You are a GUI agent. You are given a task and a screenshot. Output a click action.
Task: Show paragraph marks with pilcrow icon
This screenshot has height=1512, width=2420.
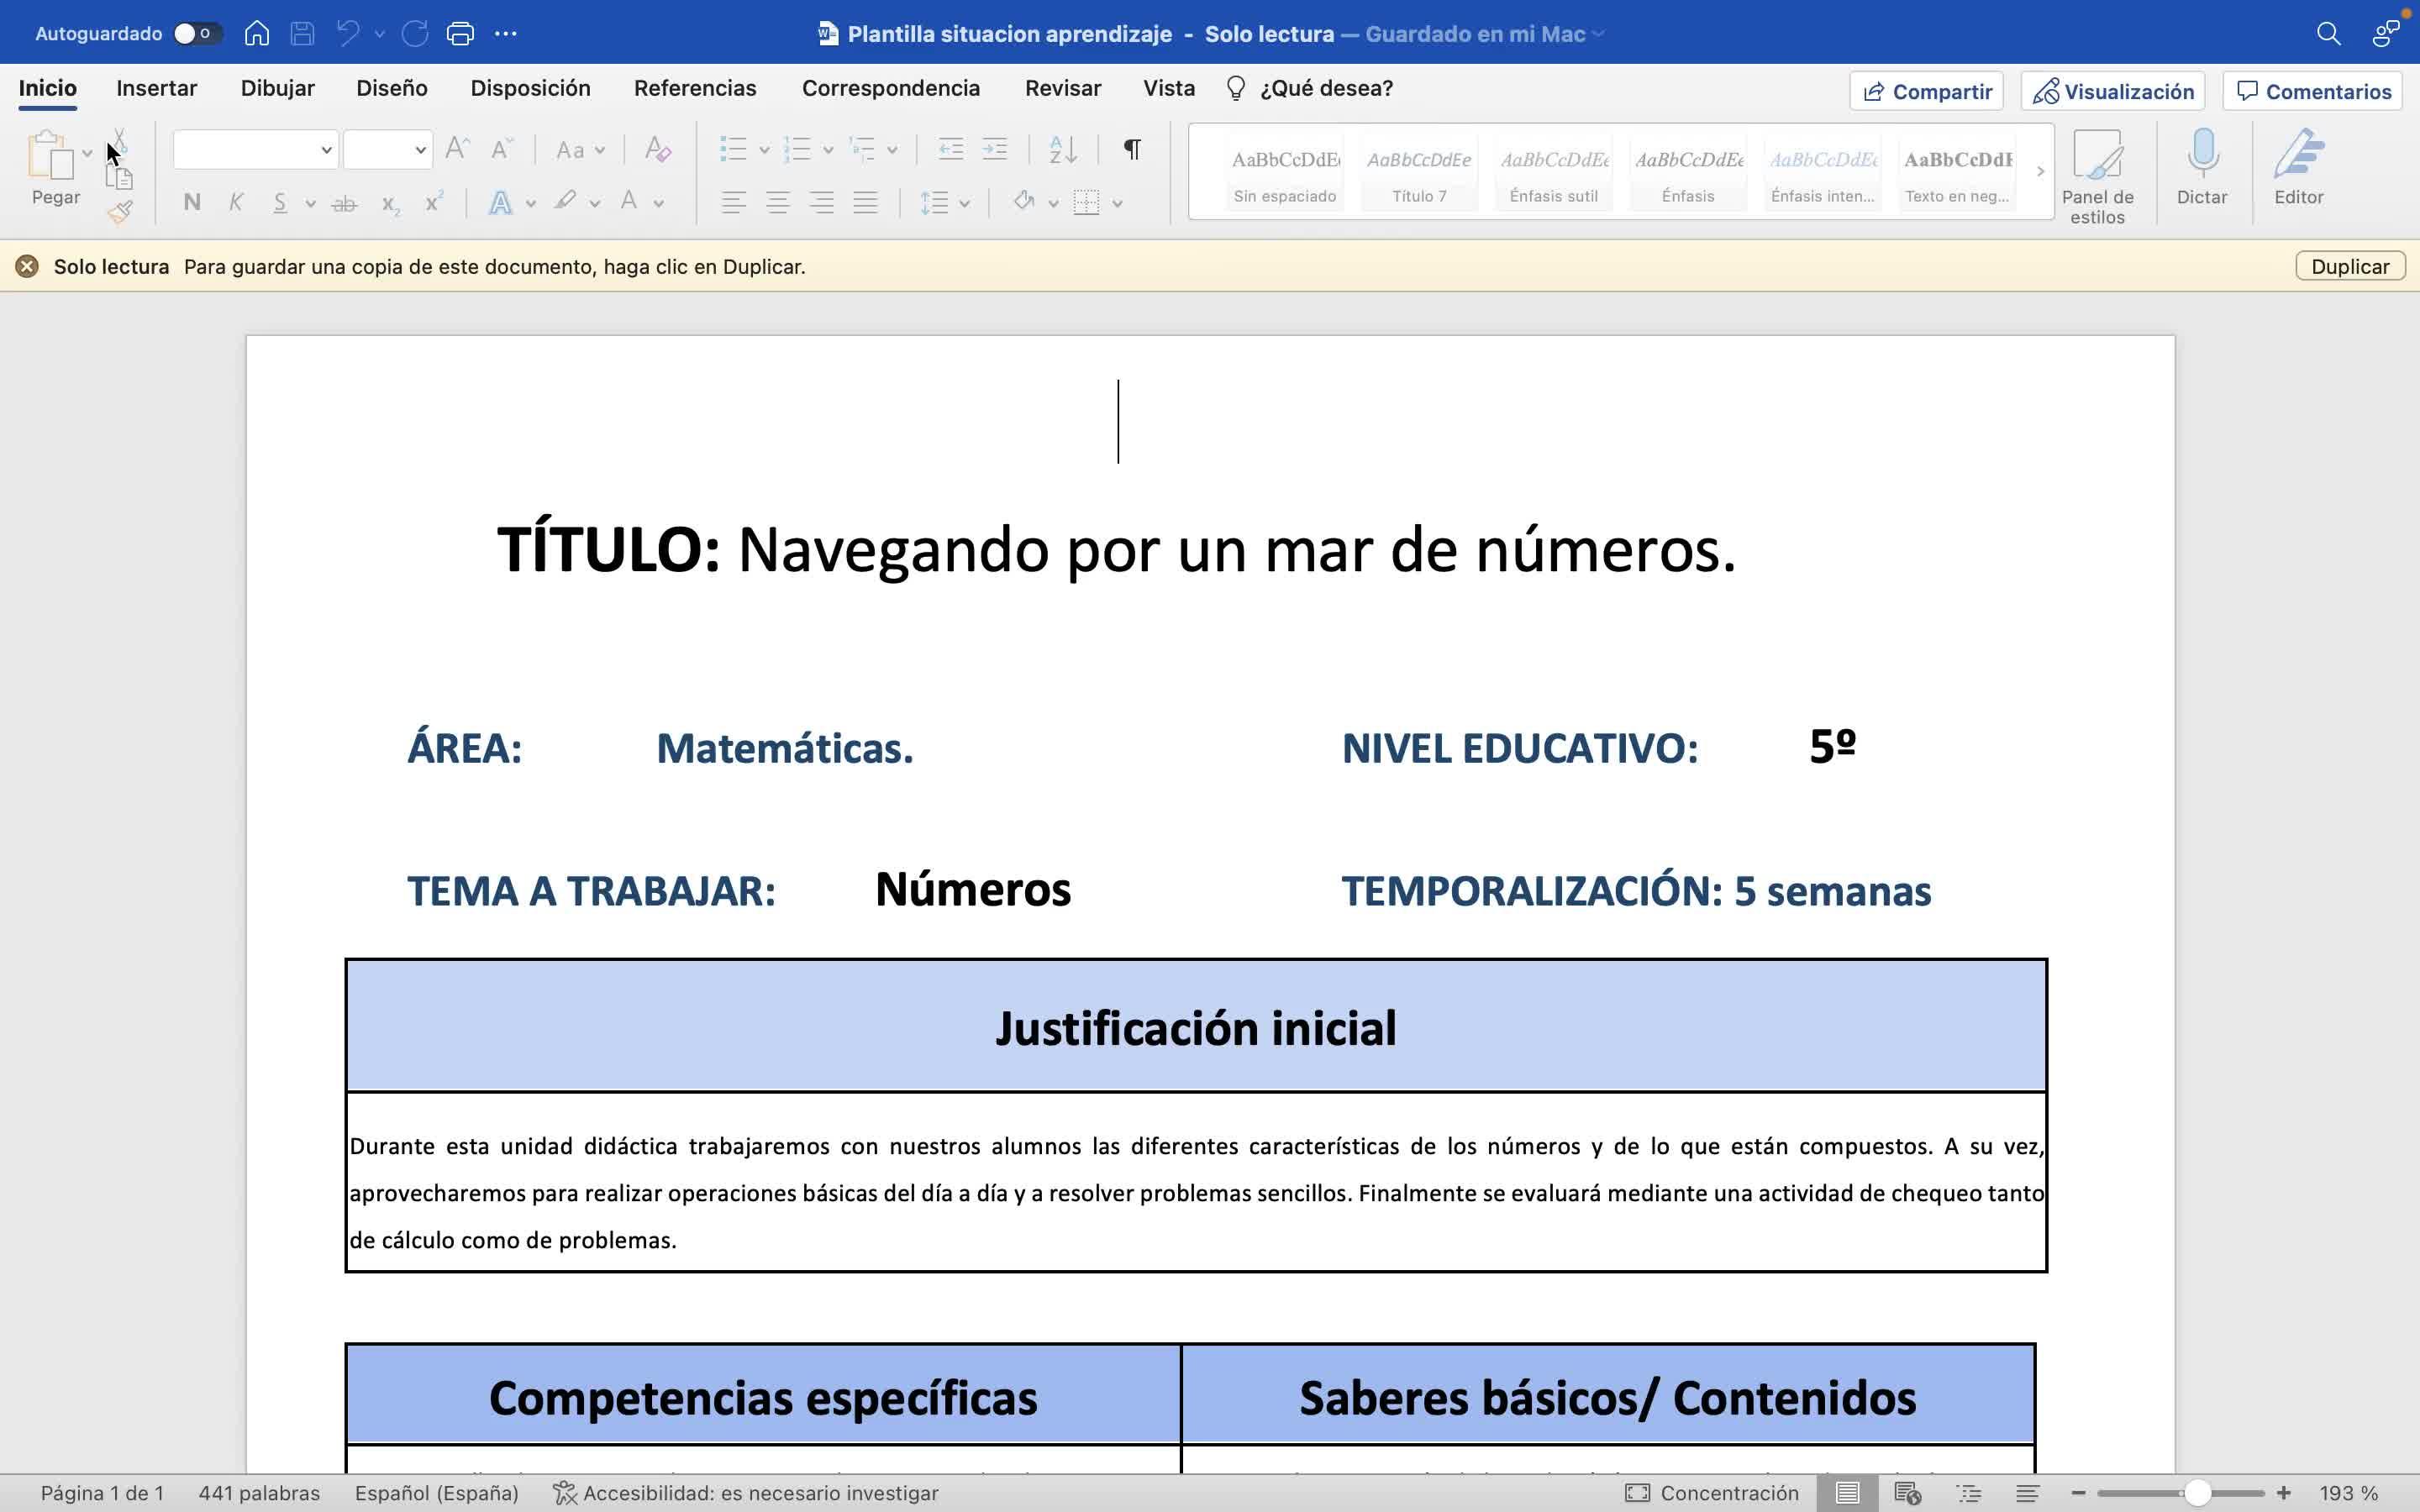[x=1132, y=150]
